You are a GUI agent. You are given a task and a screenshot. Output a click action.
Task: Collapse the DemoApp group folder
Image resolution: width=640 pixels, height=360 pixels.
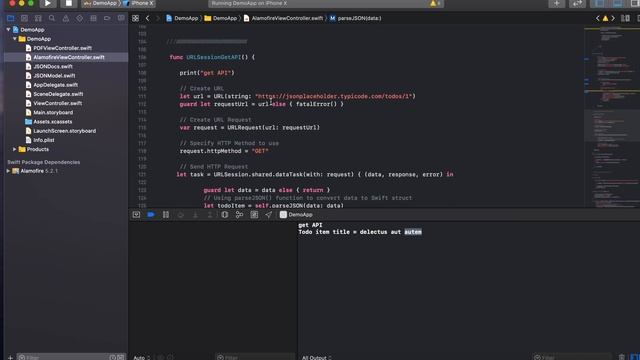(15, 39)
